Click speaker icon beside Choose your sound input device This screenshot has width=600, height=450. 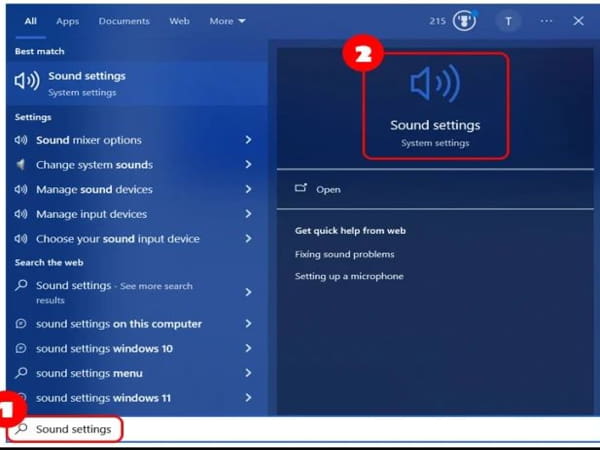(21, 239)
